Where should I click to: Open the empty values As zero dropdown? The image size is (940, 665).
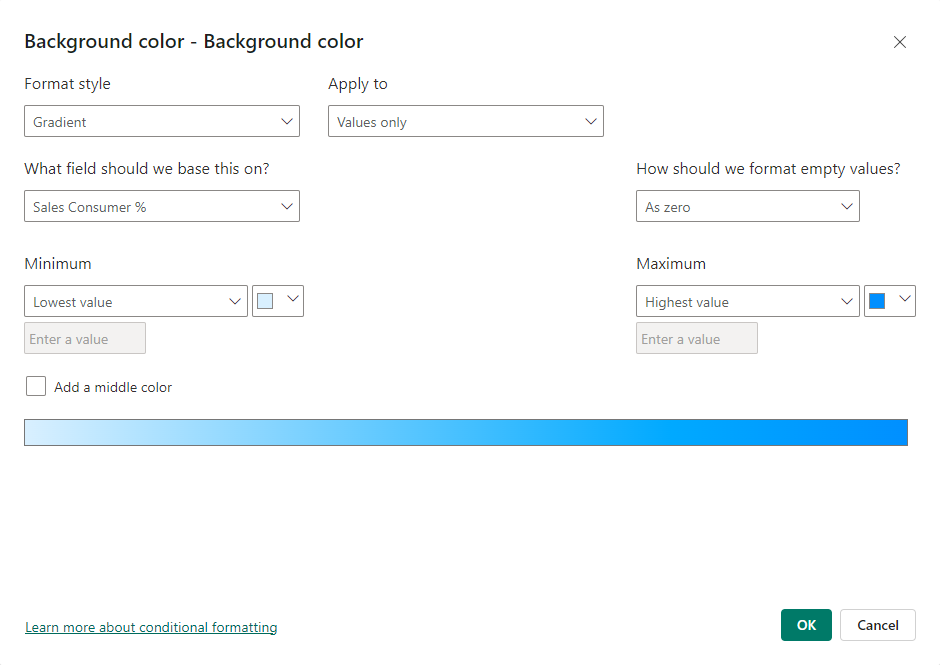[x=748, y=206]
